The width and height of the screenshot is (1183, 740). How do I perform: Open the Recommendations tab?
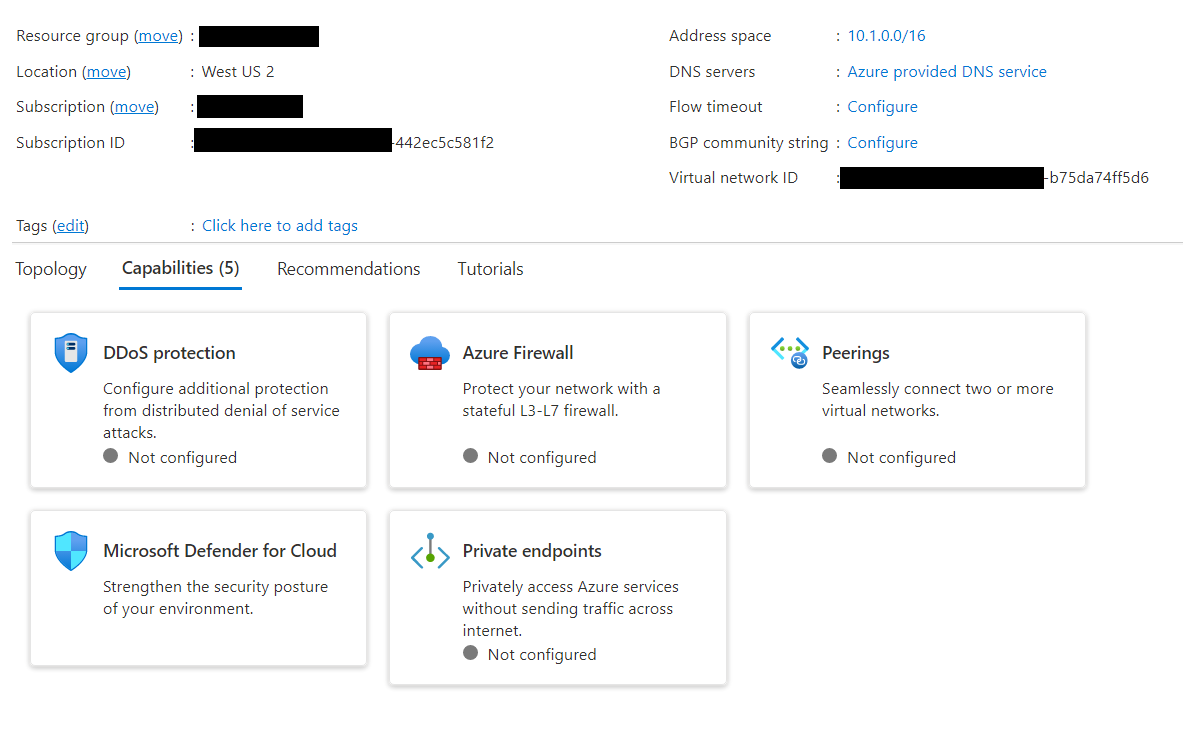coord(349,269)
